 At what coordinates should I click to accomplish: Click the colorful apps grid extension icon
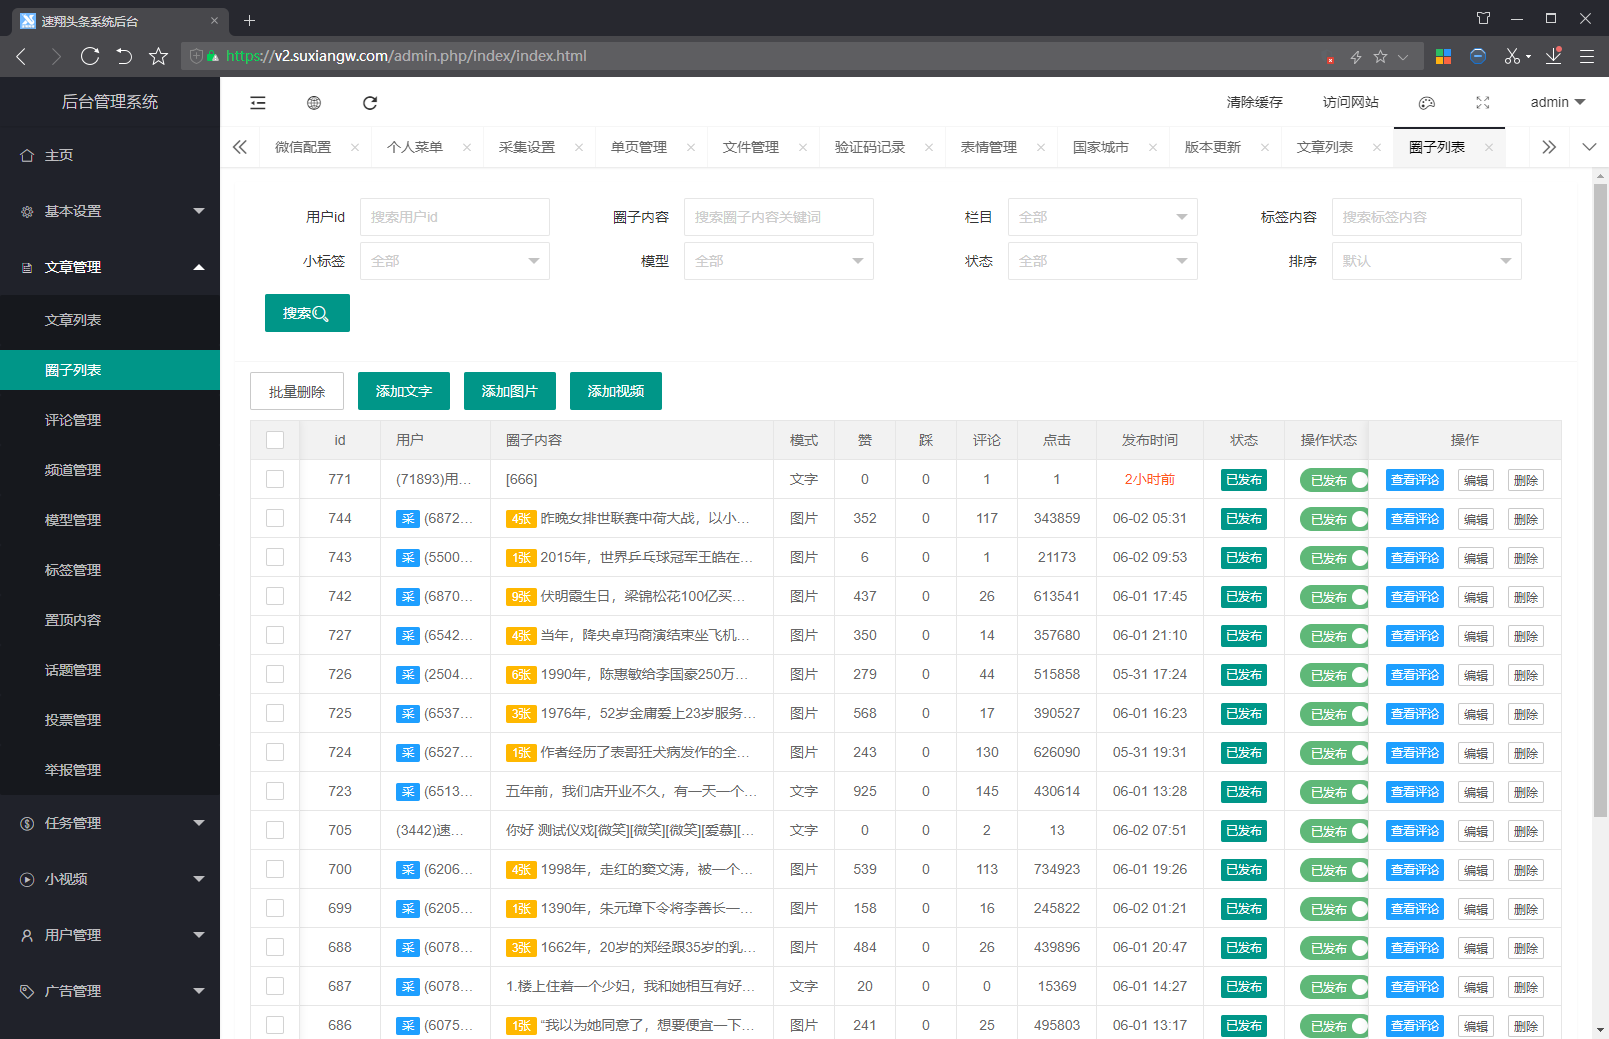1443,56
